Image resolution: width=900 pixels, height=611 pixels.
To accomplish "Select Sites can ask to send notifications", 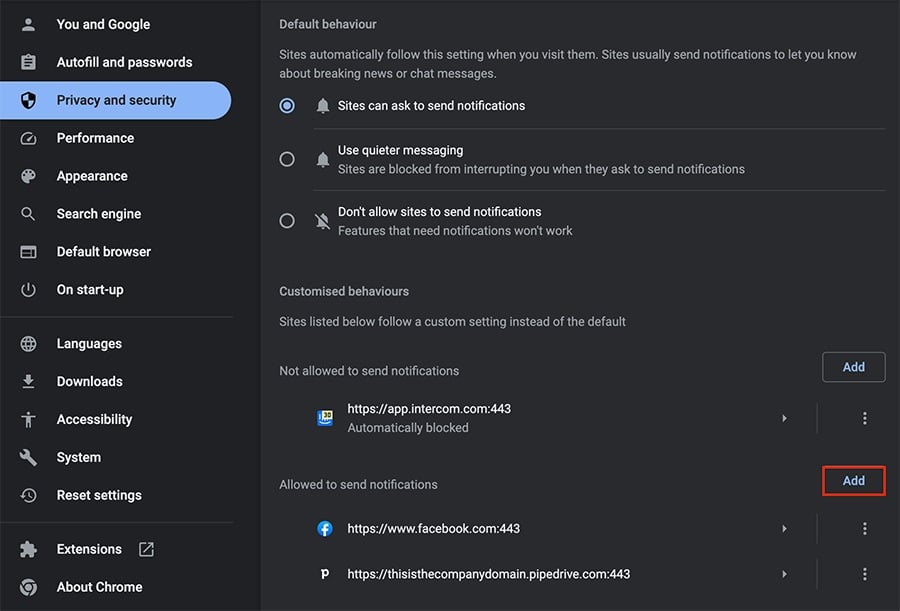I will 287,105.
